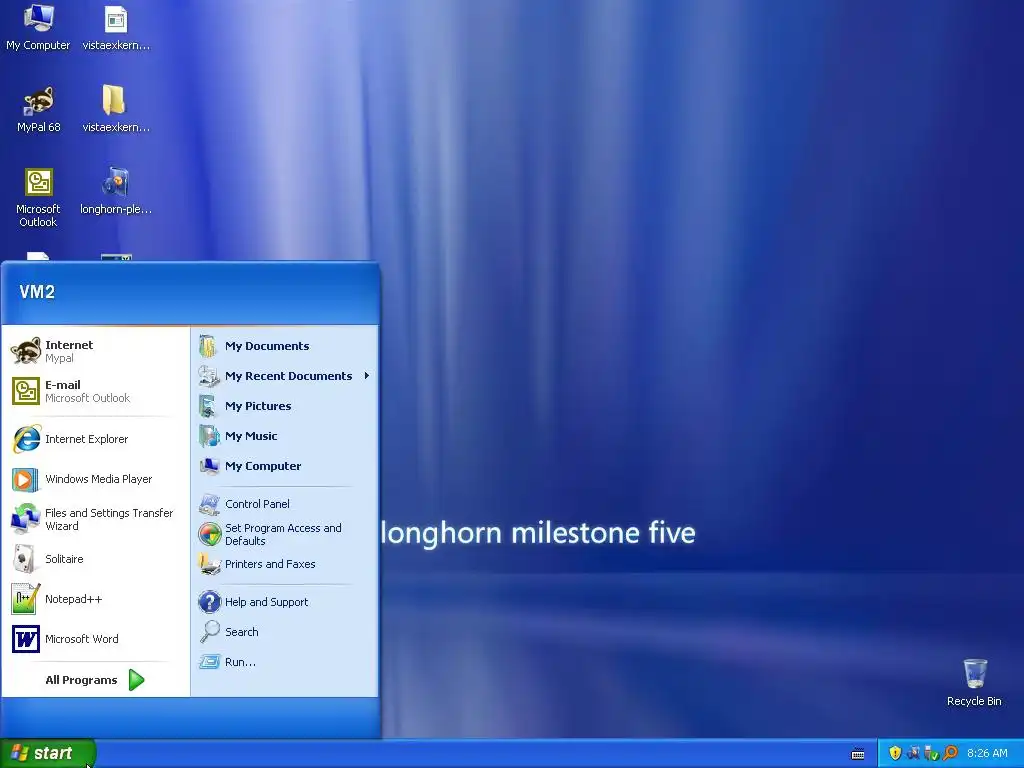
Task: Start Solitaire from the Start menu
Action: pyautogui.click(x=95, y=559)
